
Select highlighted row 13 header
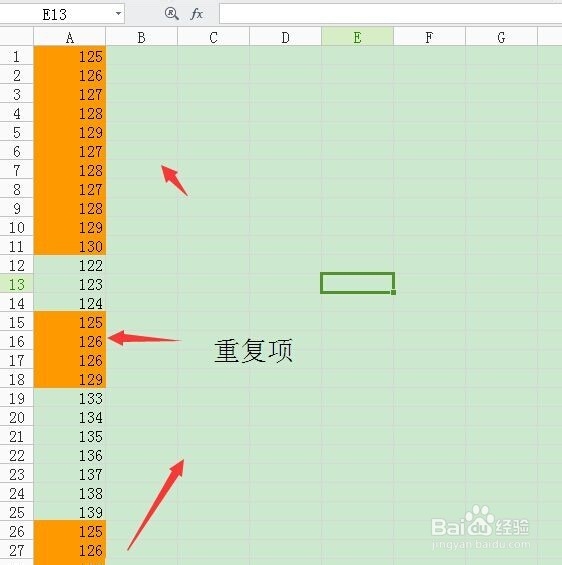click(17, 284)
